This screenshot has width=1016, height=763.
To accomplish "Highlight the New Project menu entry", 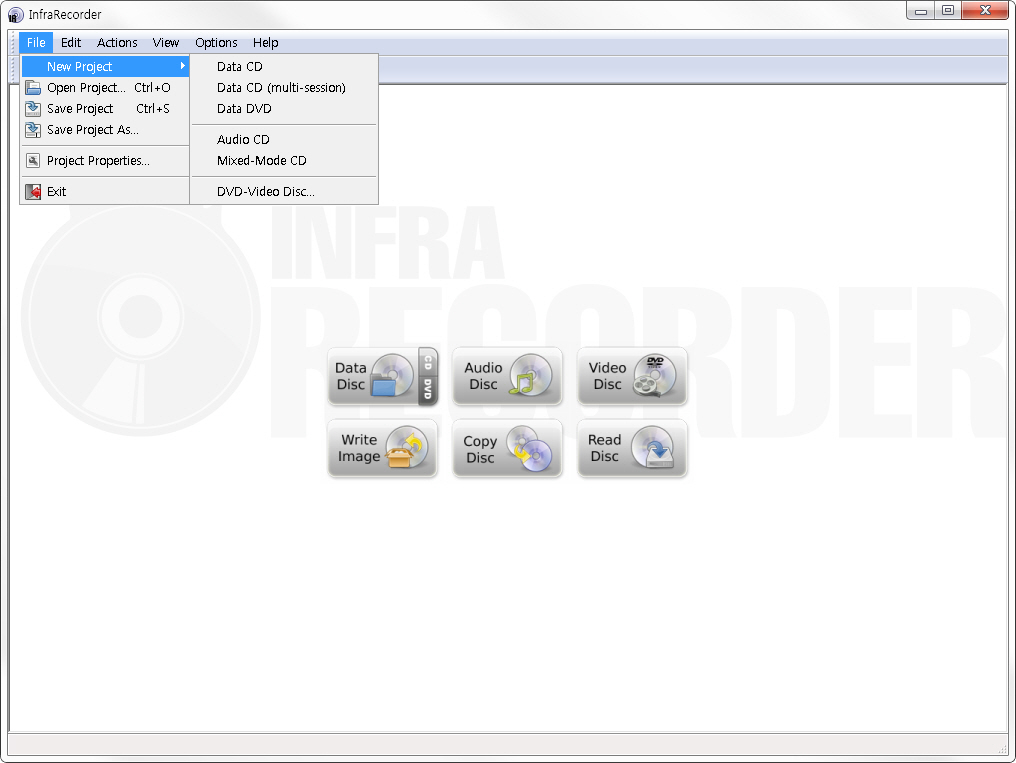I will click(x=105, y=67).
